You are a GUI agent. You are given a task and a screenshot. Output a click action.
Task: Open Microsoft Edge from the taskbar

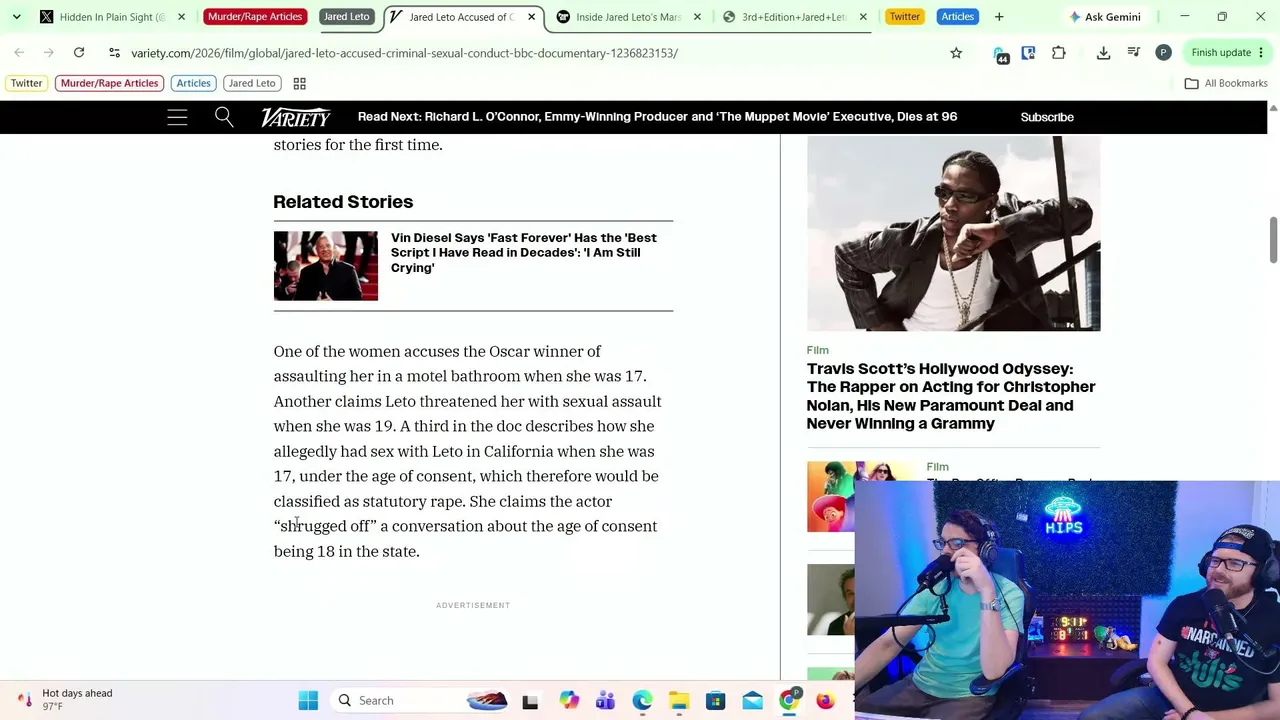pyautogui.click(x=642, y=701)
